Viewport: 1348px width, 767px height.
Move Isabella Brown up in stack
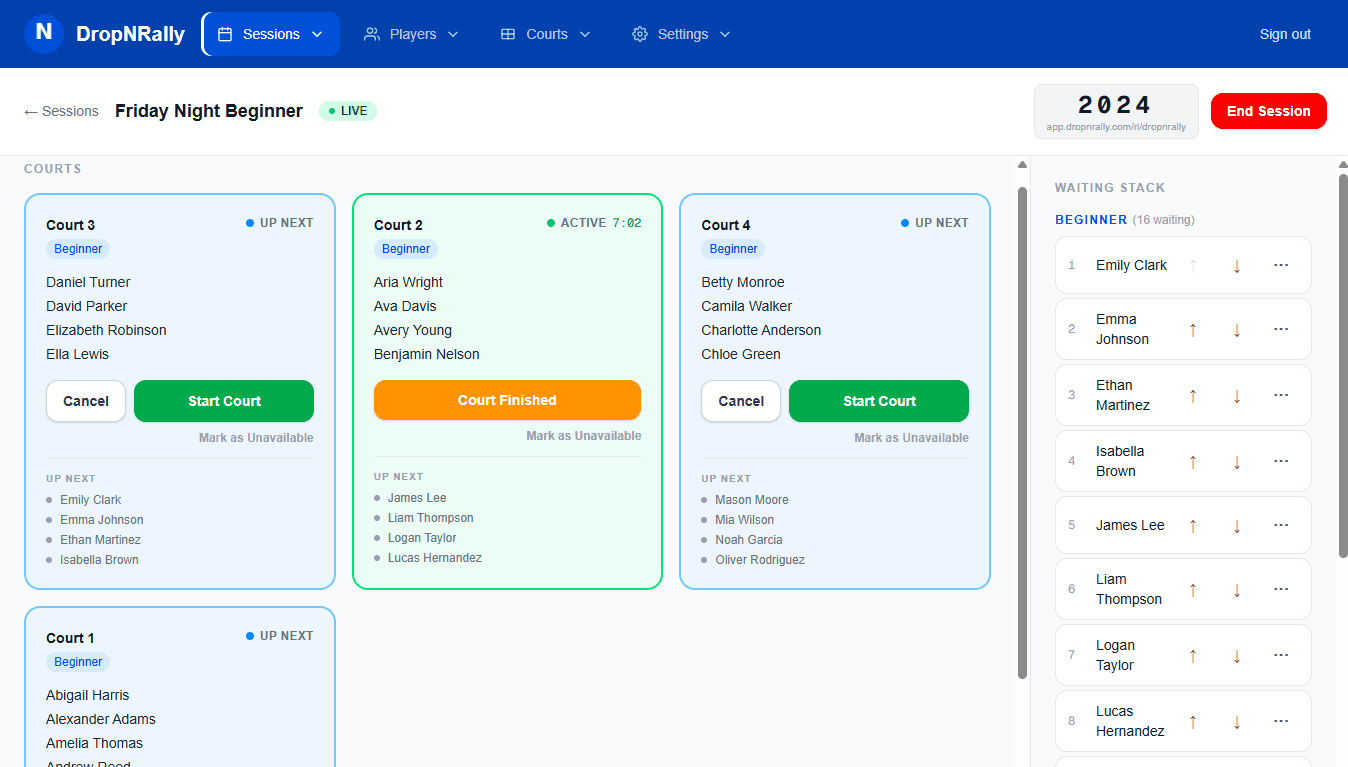1193,462
